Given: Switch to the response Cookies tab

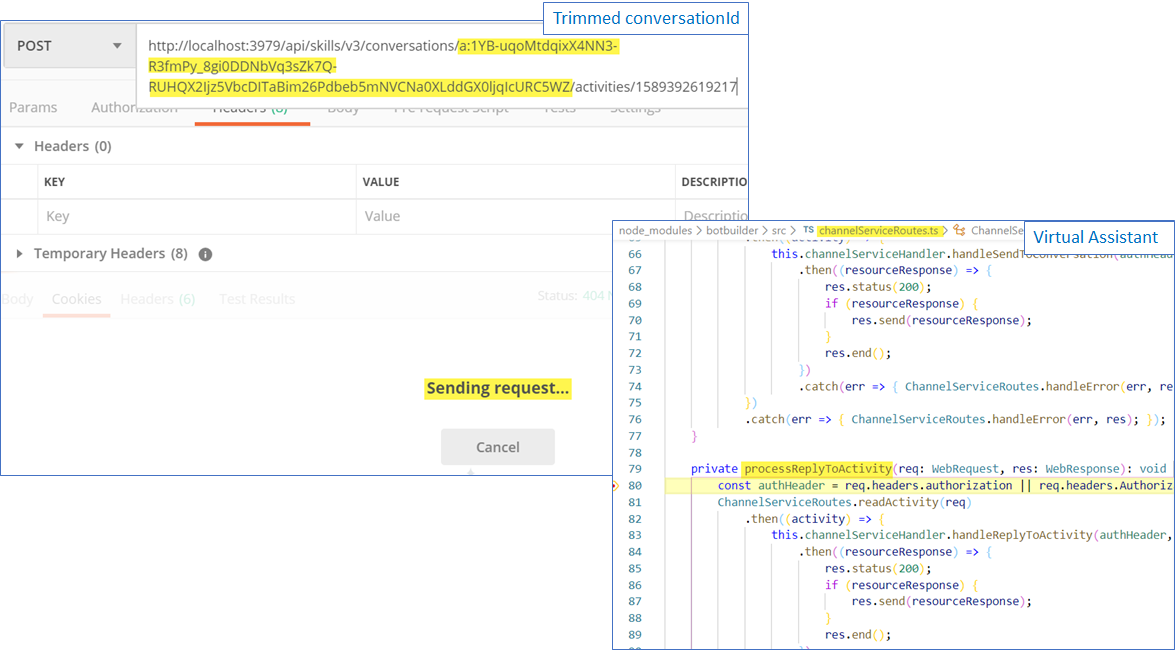Looking at the screenshot, I should click(x=76, y=299).
